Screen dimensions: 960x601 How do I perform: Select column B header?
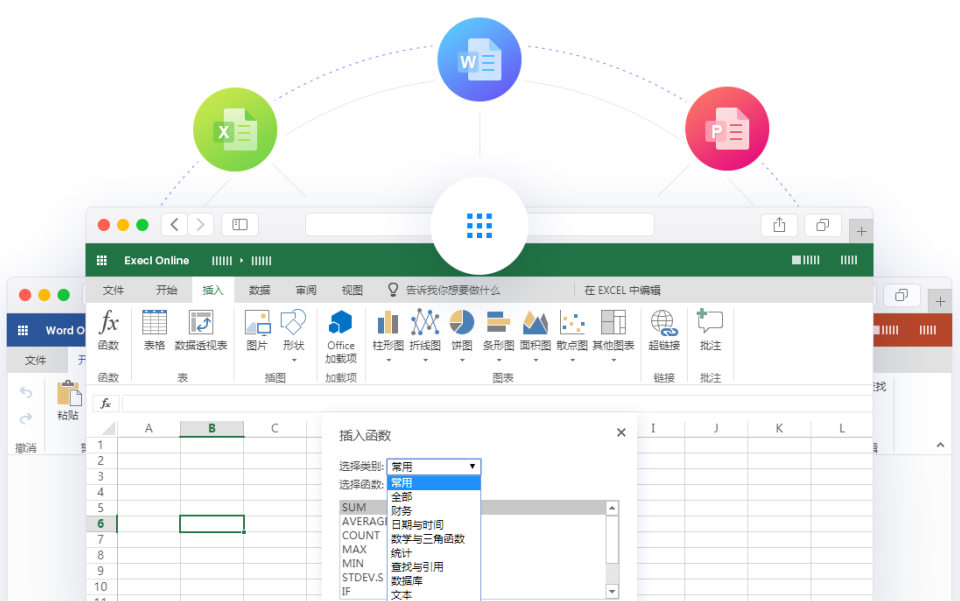tap(212, 428)
